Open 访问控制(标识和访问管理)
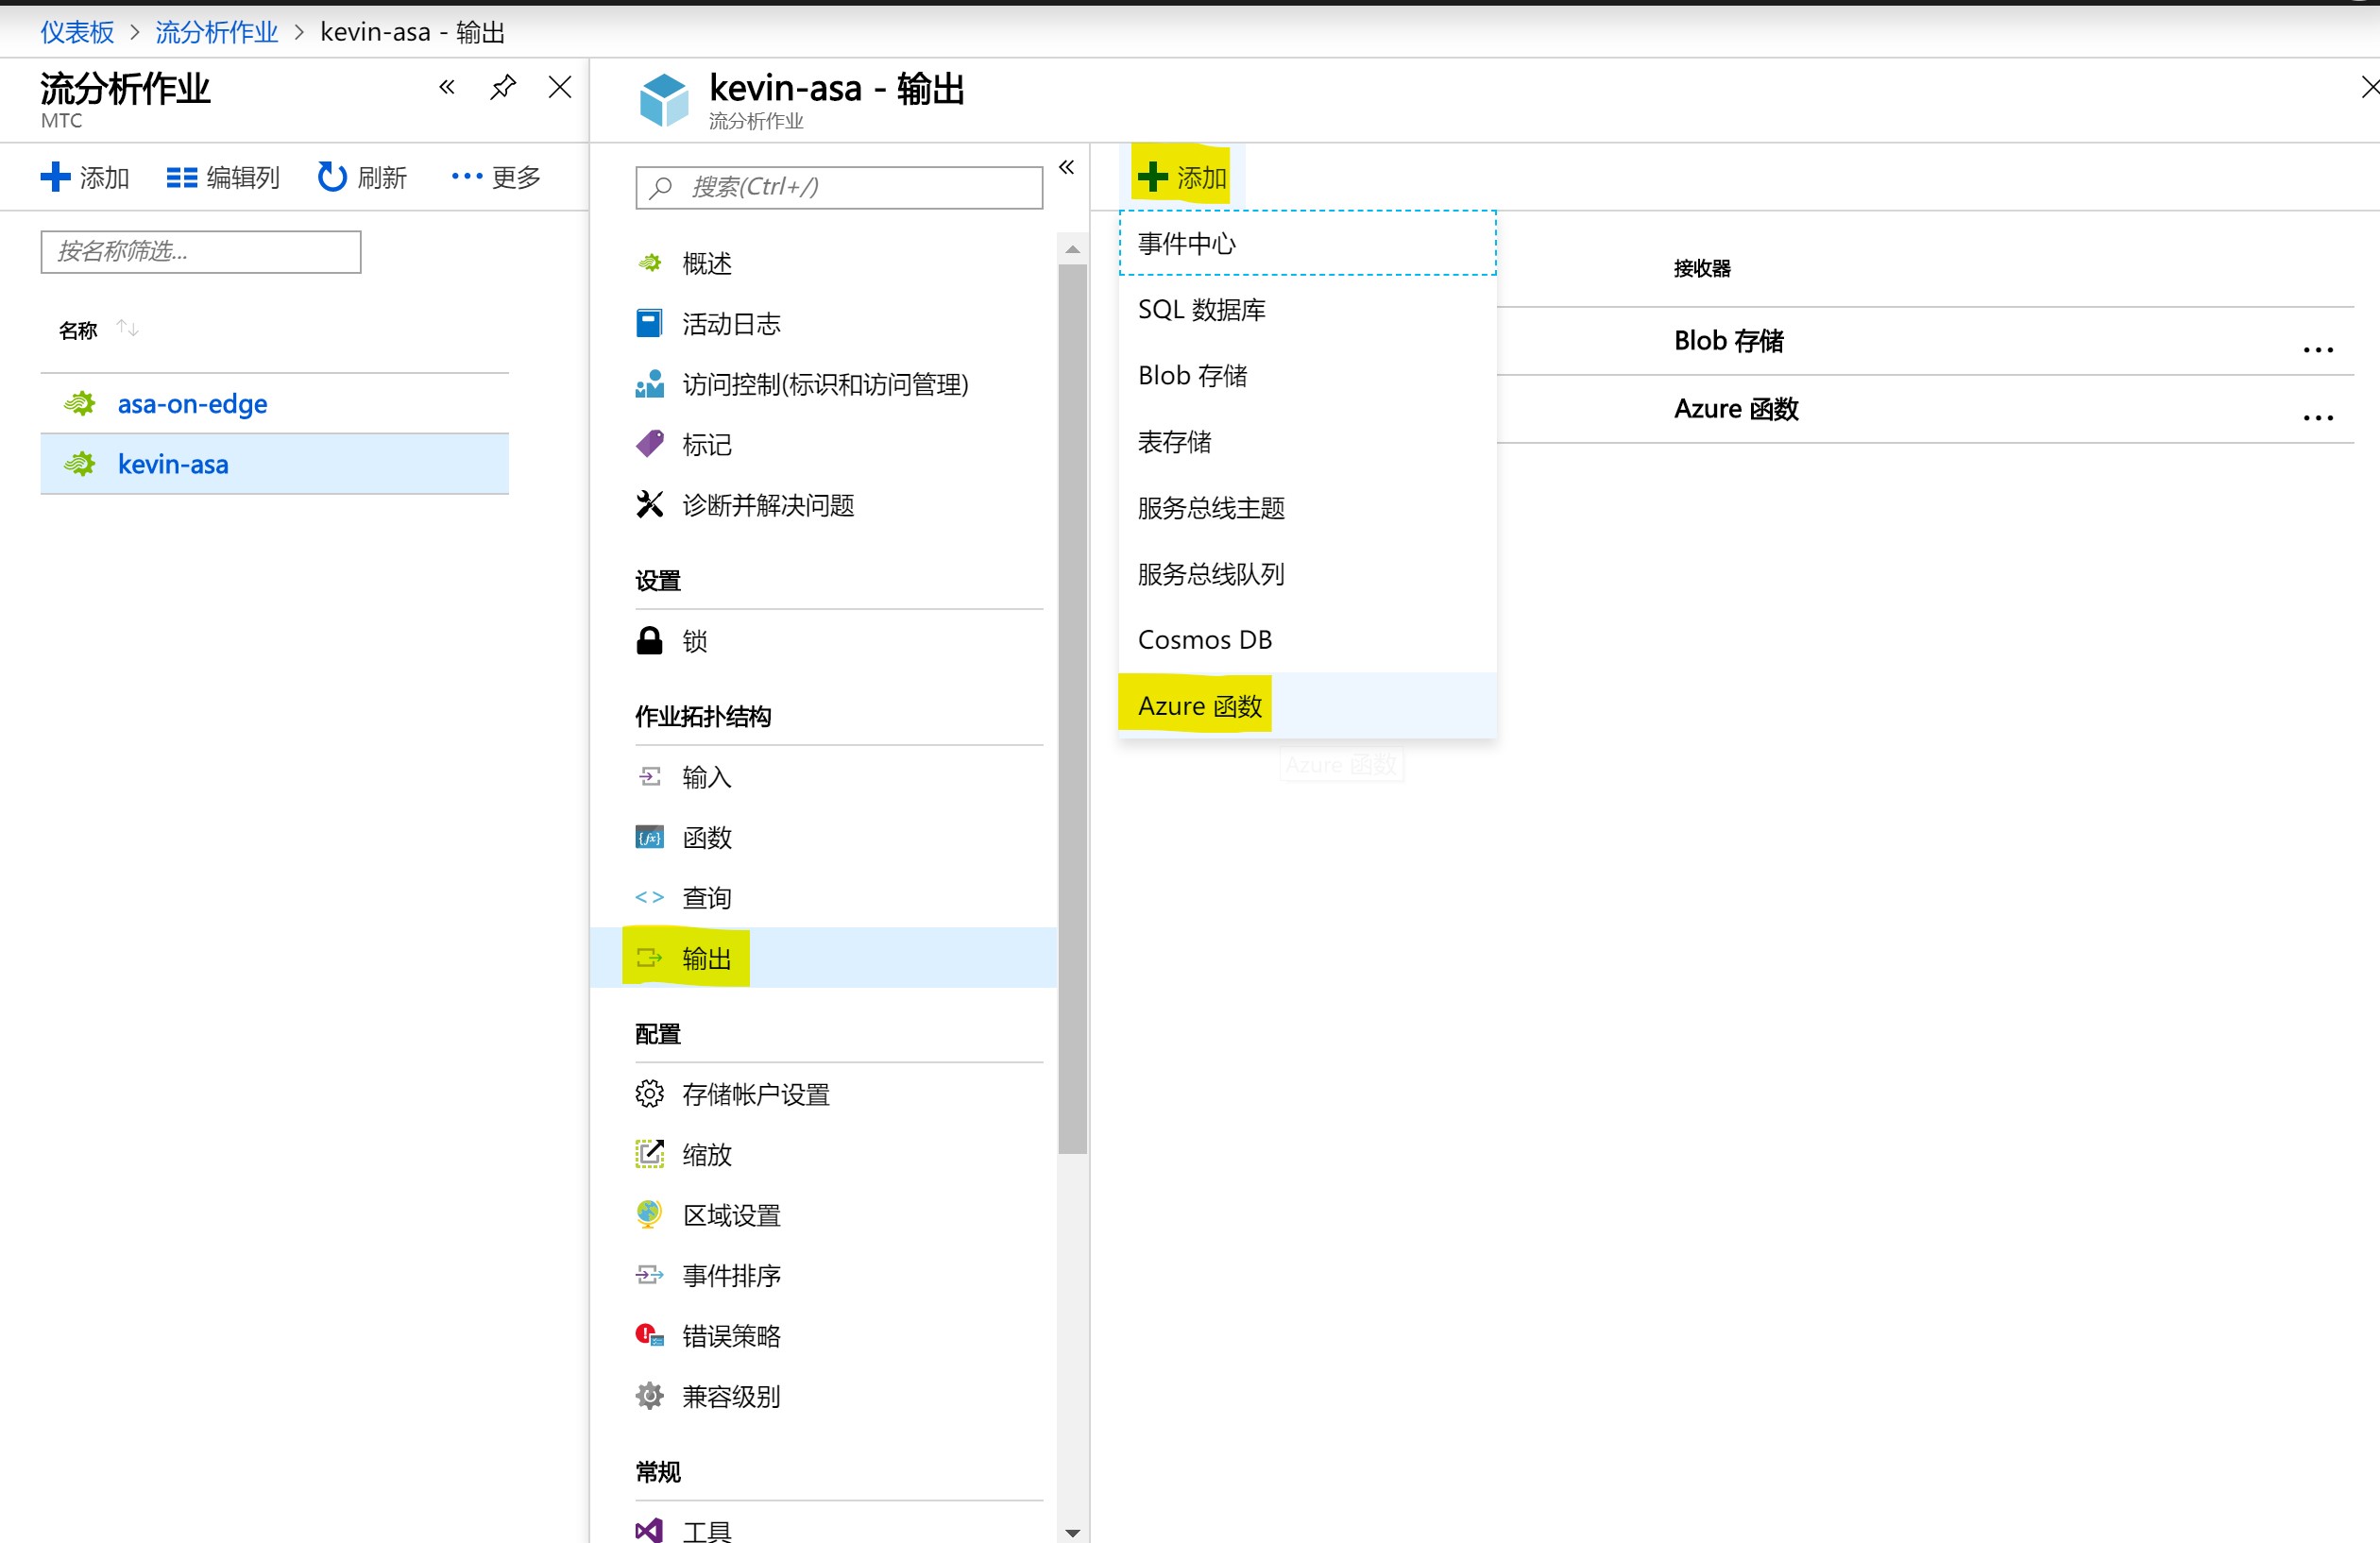 pos(824,384)
